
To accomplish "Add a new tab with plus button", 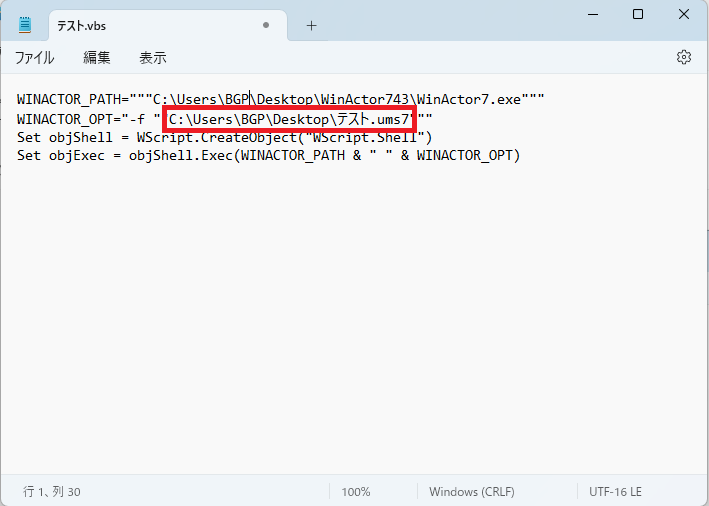I will click(311, 25).
